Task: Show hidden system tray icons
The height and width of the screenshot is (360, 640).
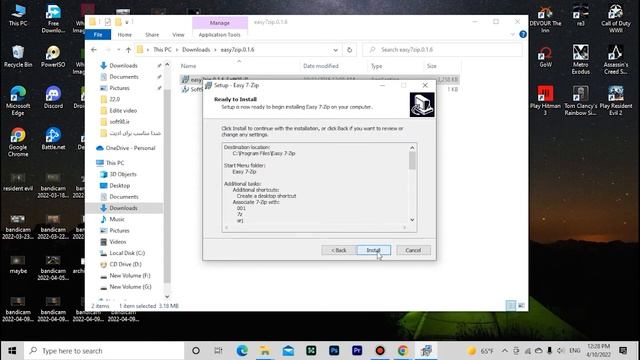Action: pos(505,351)
